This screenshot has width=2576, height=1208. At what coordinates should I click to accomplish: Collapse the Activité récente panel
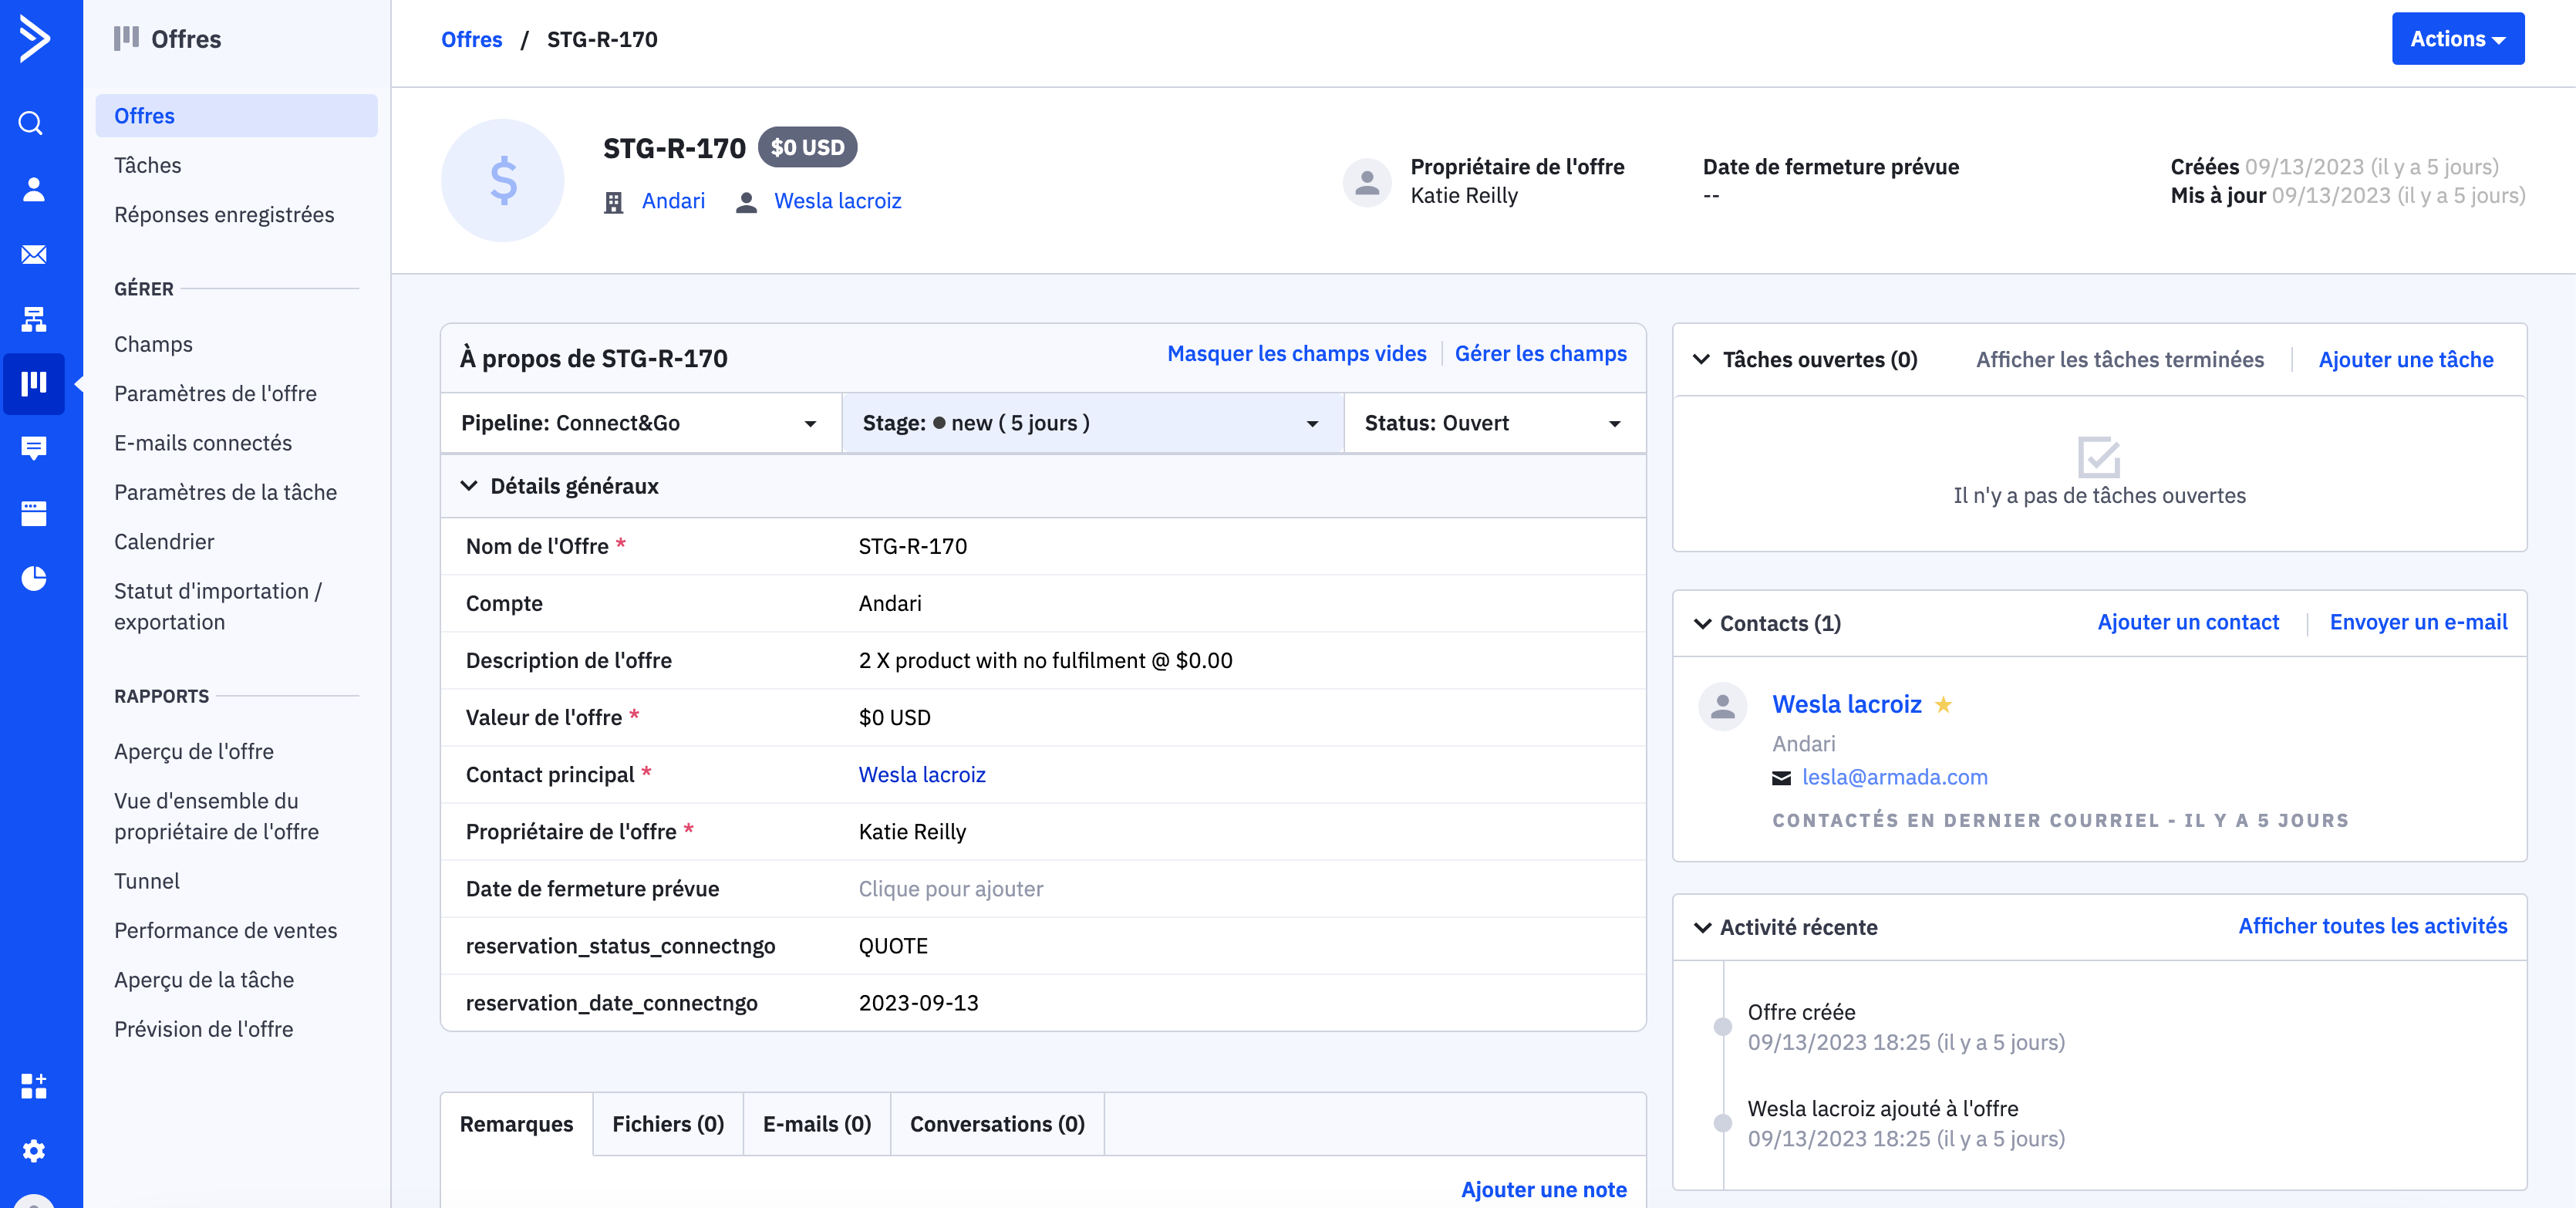click(1702, 927)
